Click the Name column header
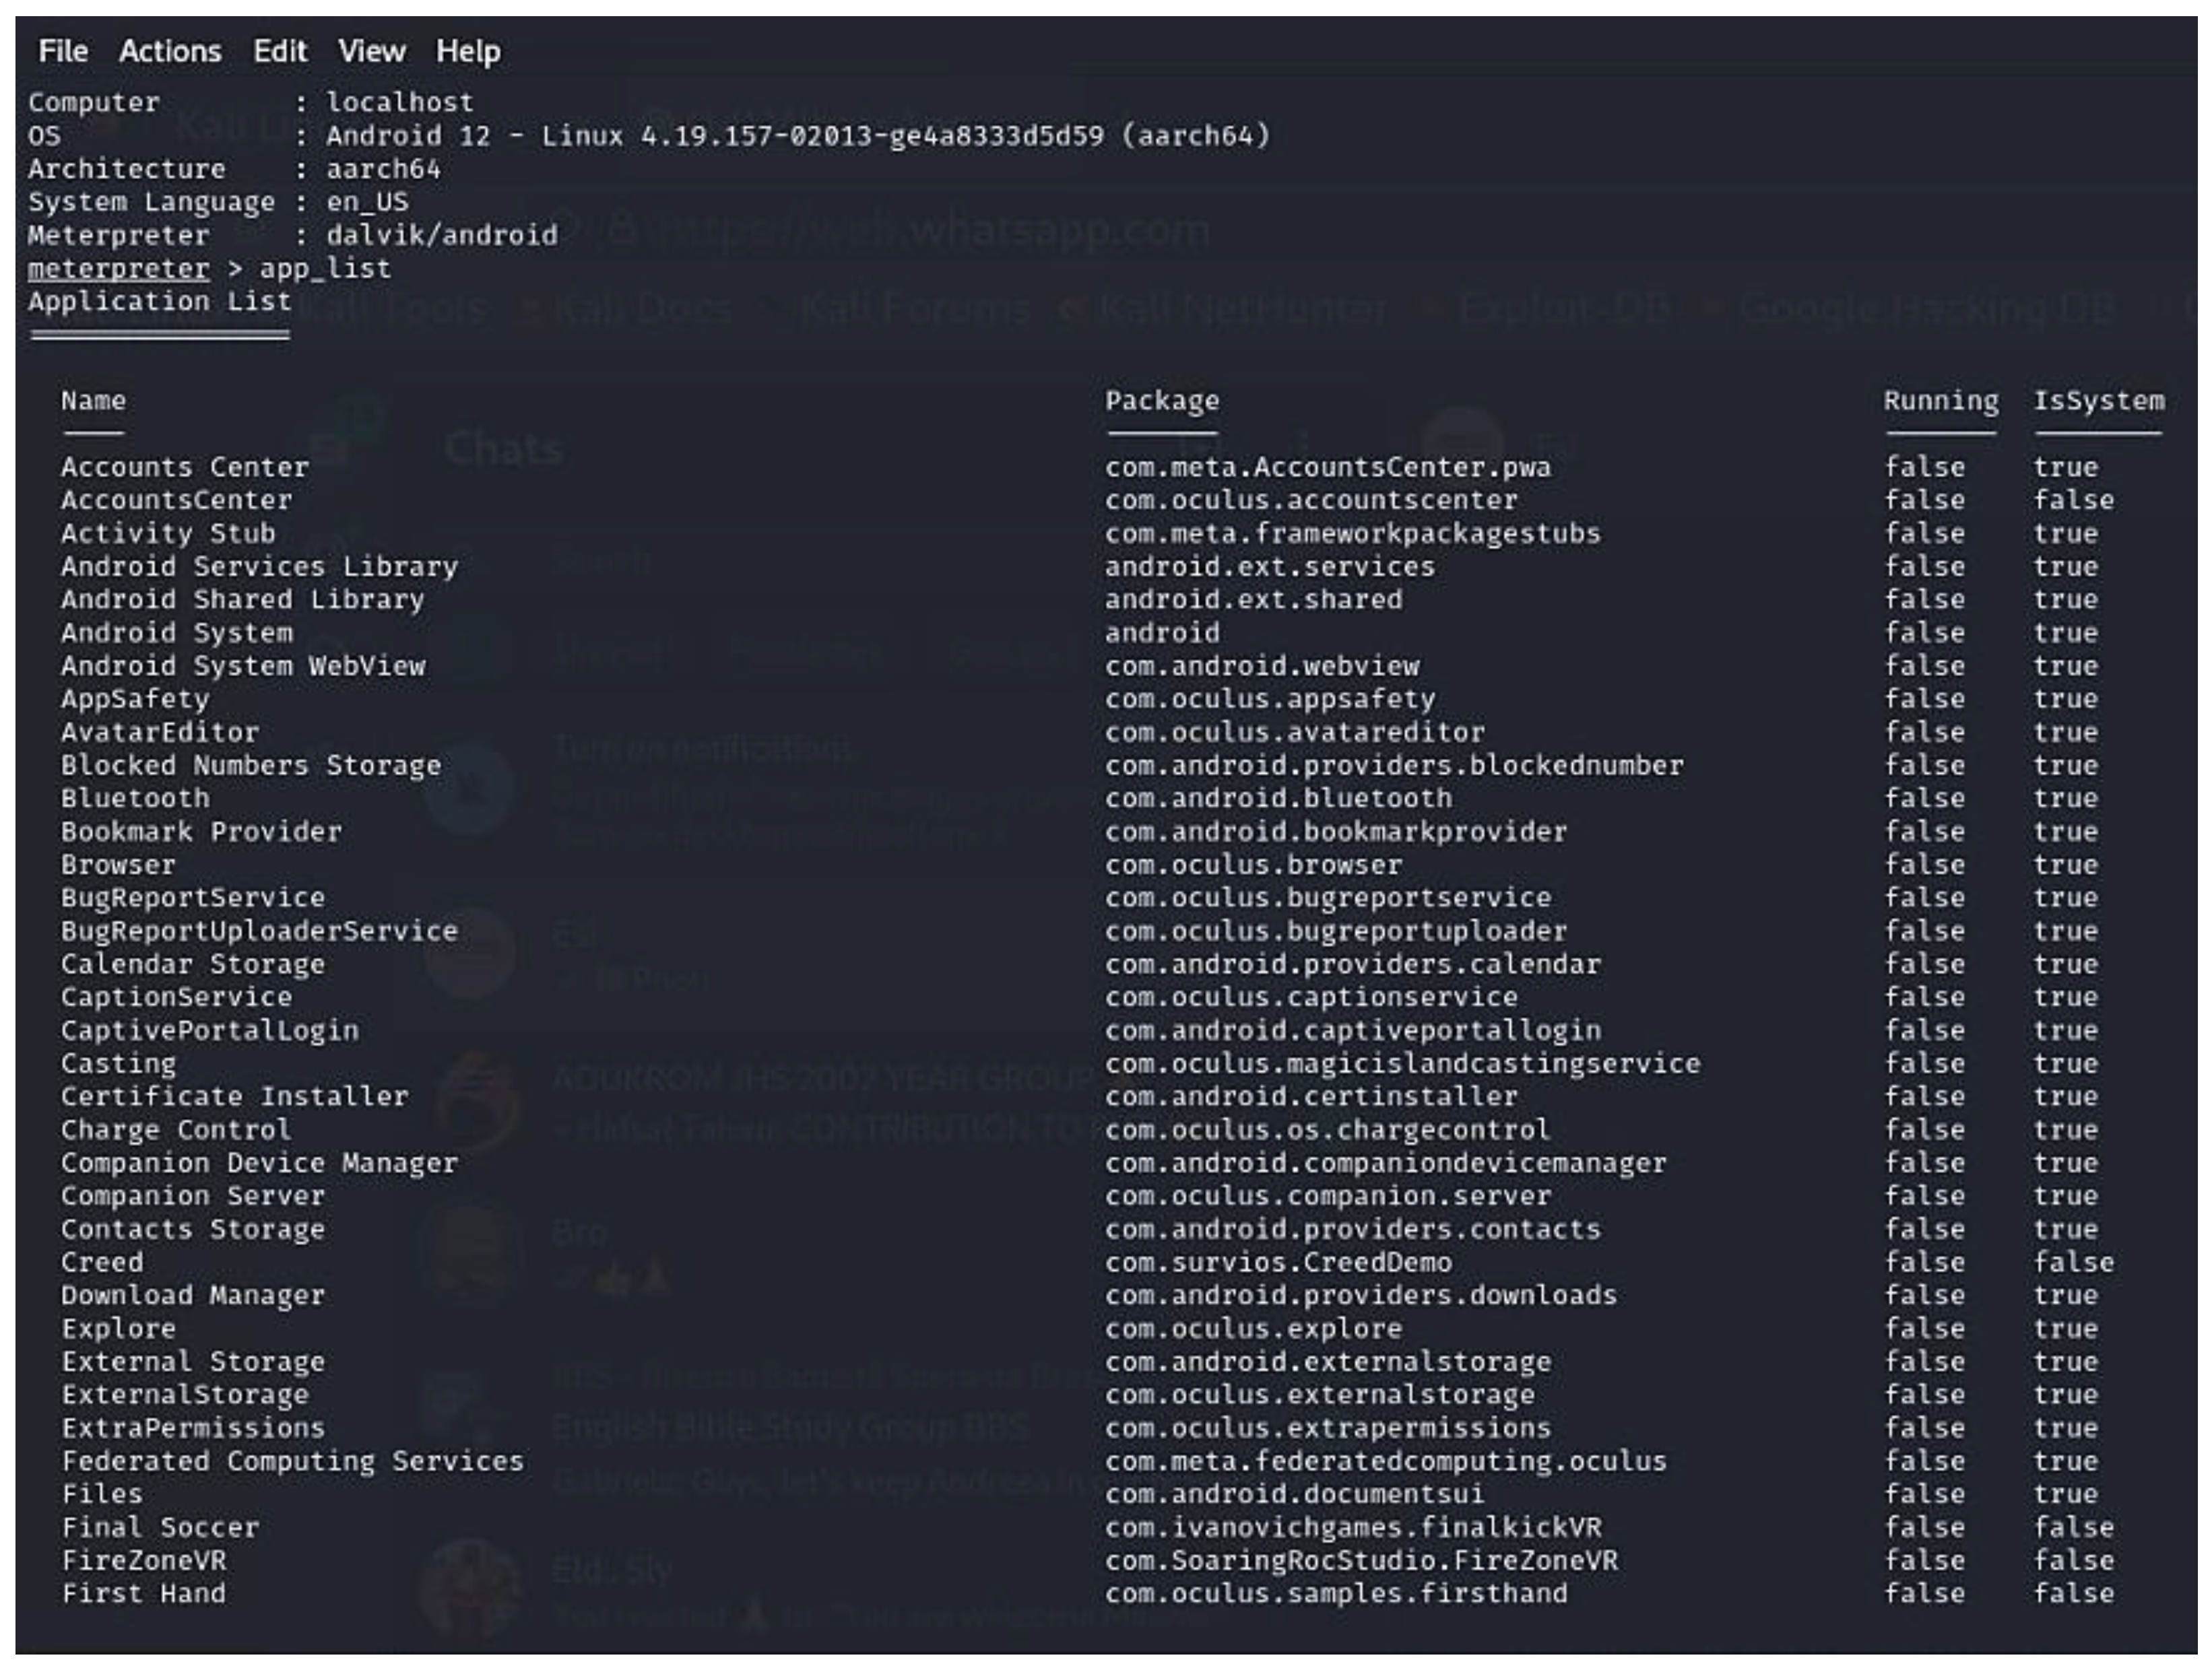The image size is (2212, 1668). pos(93,401)
